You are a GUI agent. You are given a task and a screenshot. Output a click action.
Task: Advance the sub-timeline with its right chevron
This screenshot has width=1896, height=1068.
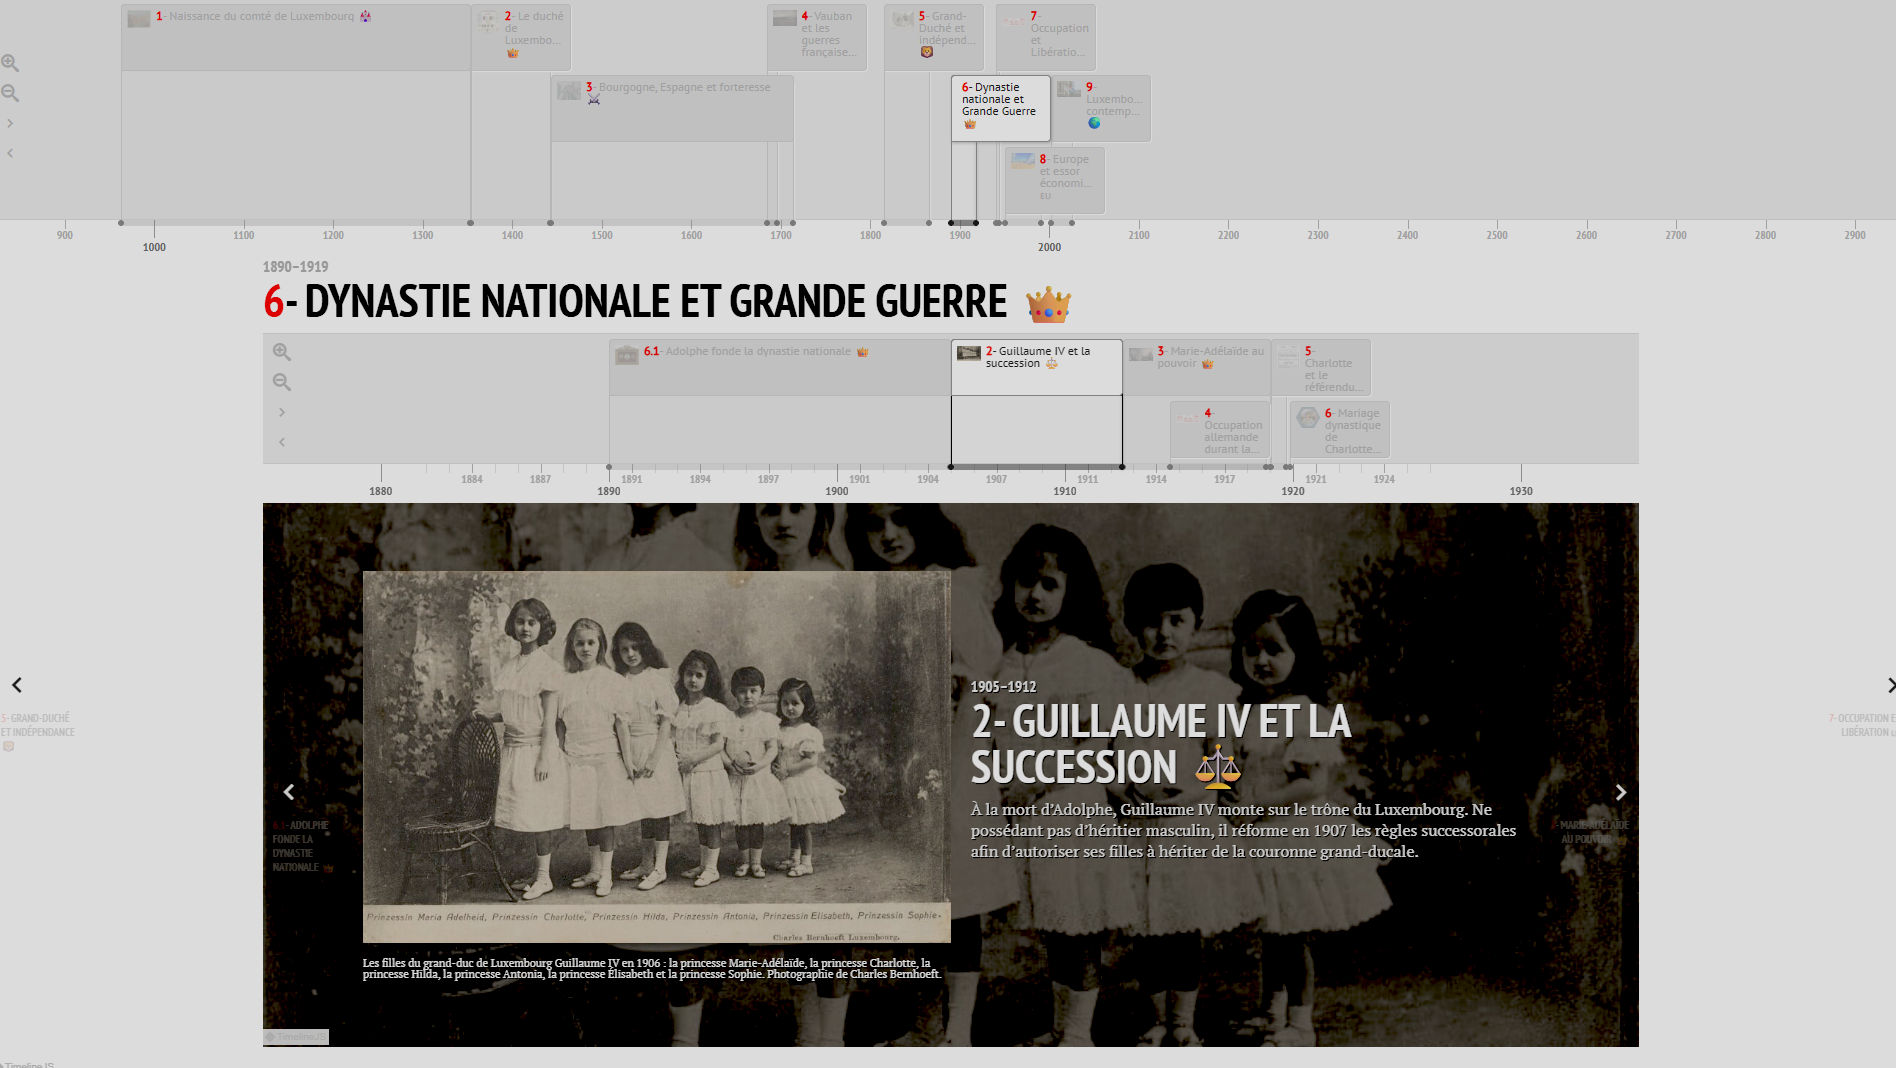click(282, 412)
